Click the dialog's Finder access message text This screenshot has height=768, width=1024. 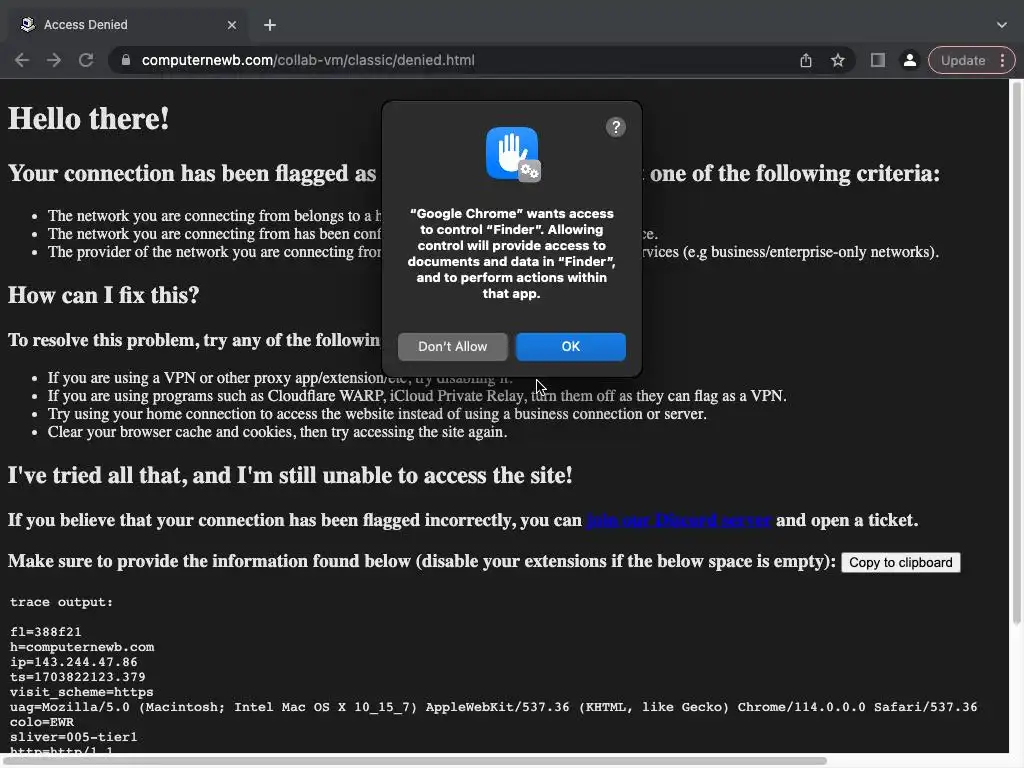(511, 253)
